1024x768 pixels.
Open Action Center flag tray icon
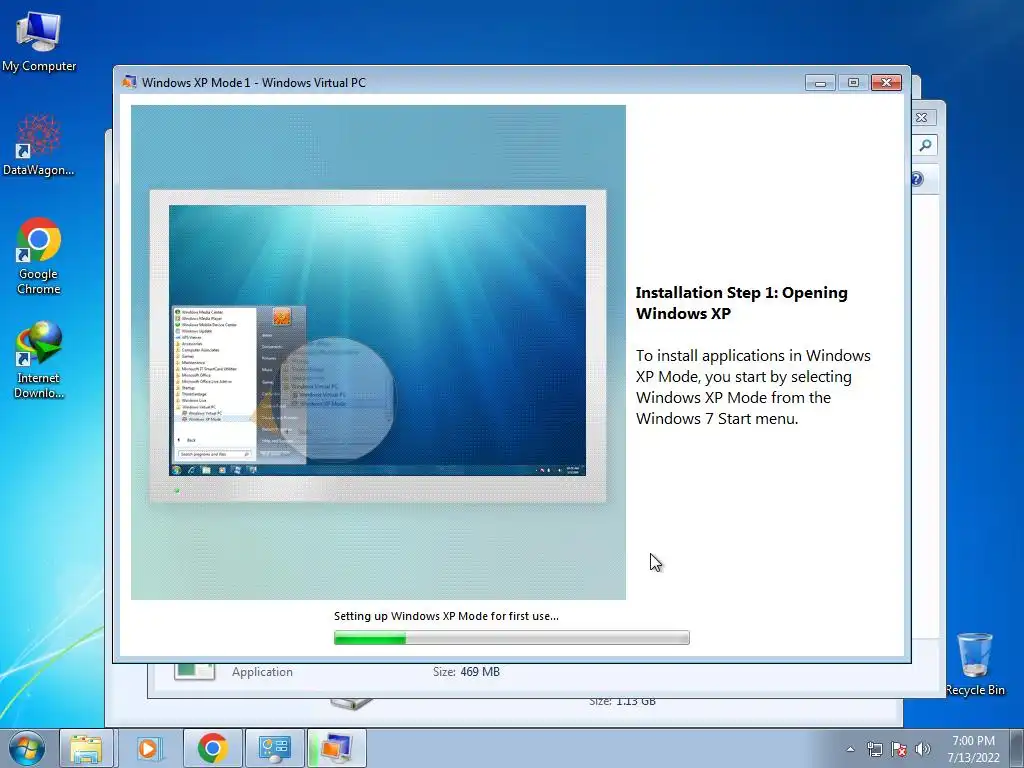tap(899, 750)
